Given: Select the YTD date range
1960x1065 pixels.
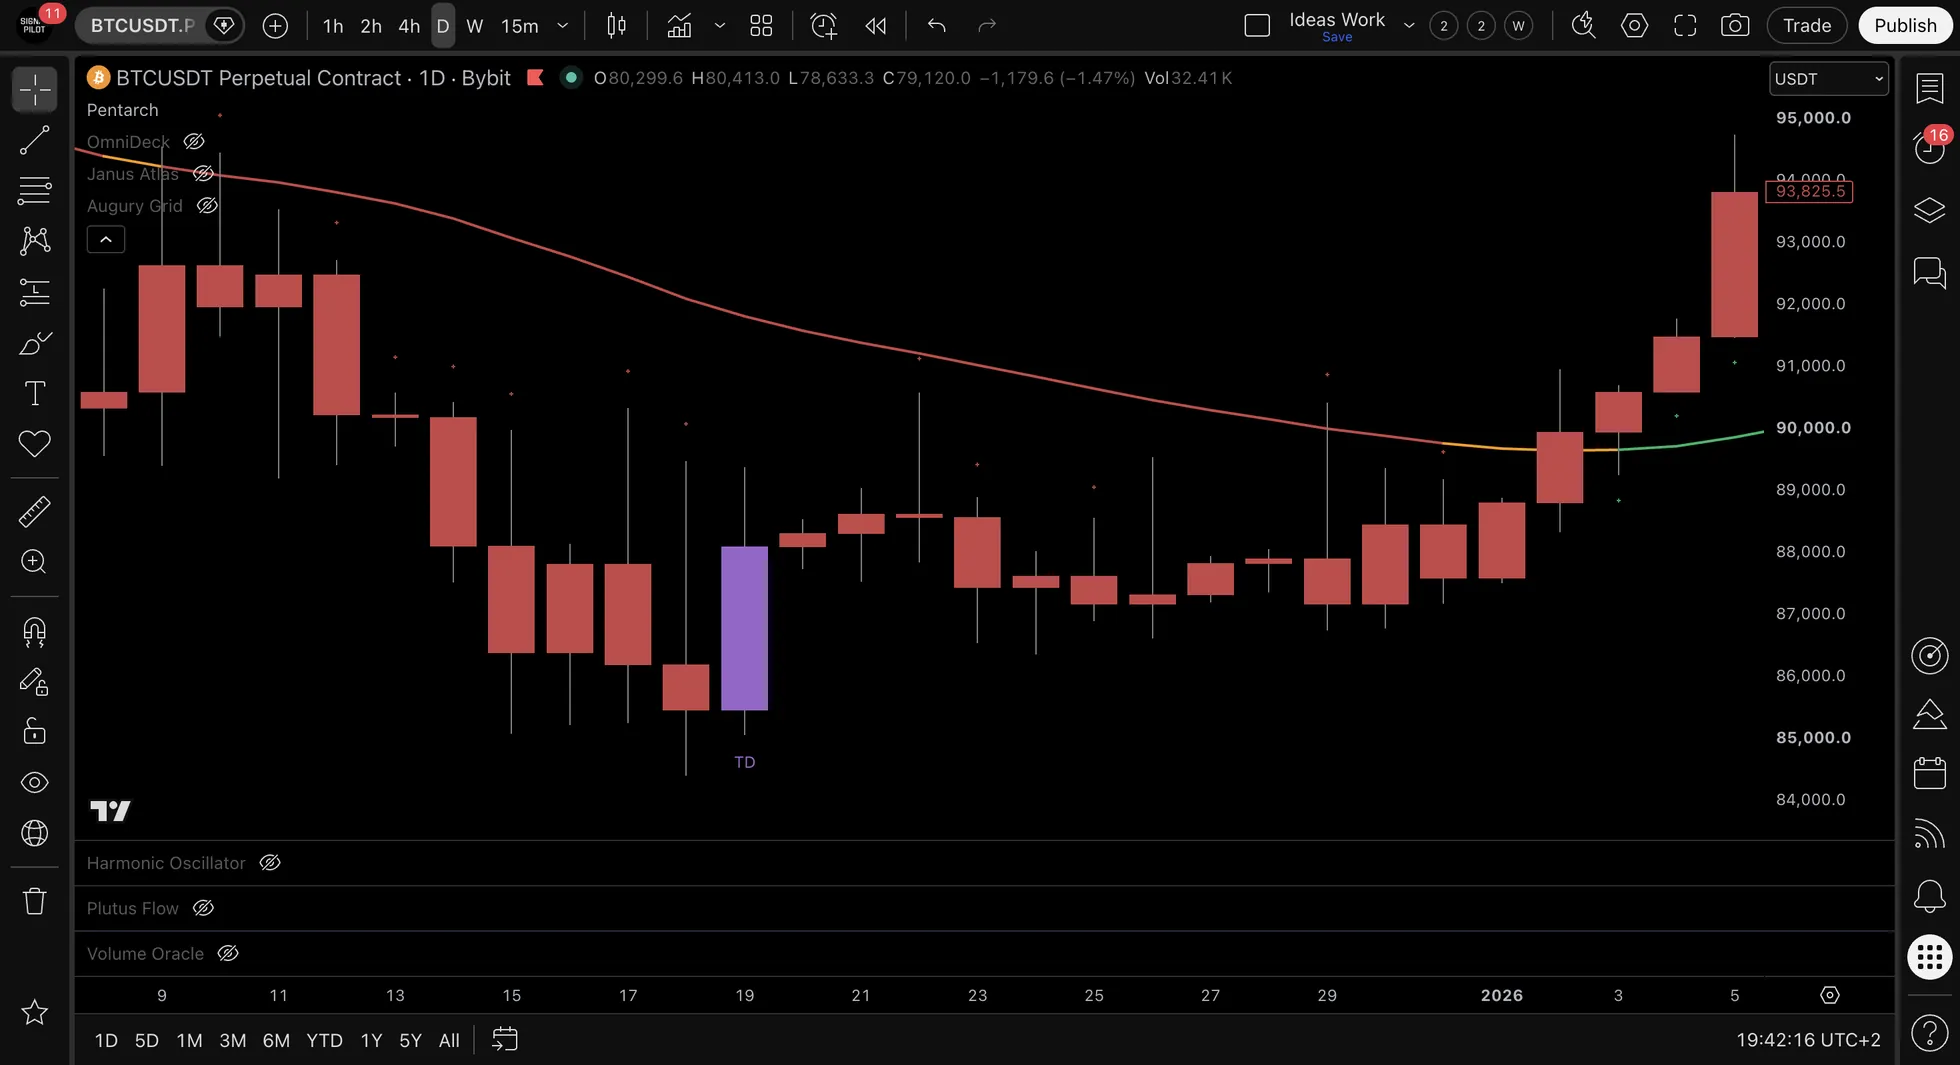Looking at the screenshot, I should pos(324,1040).
